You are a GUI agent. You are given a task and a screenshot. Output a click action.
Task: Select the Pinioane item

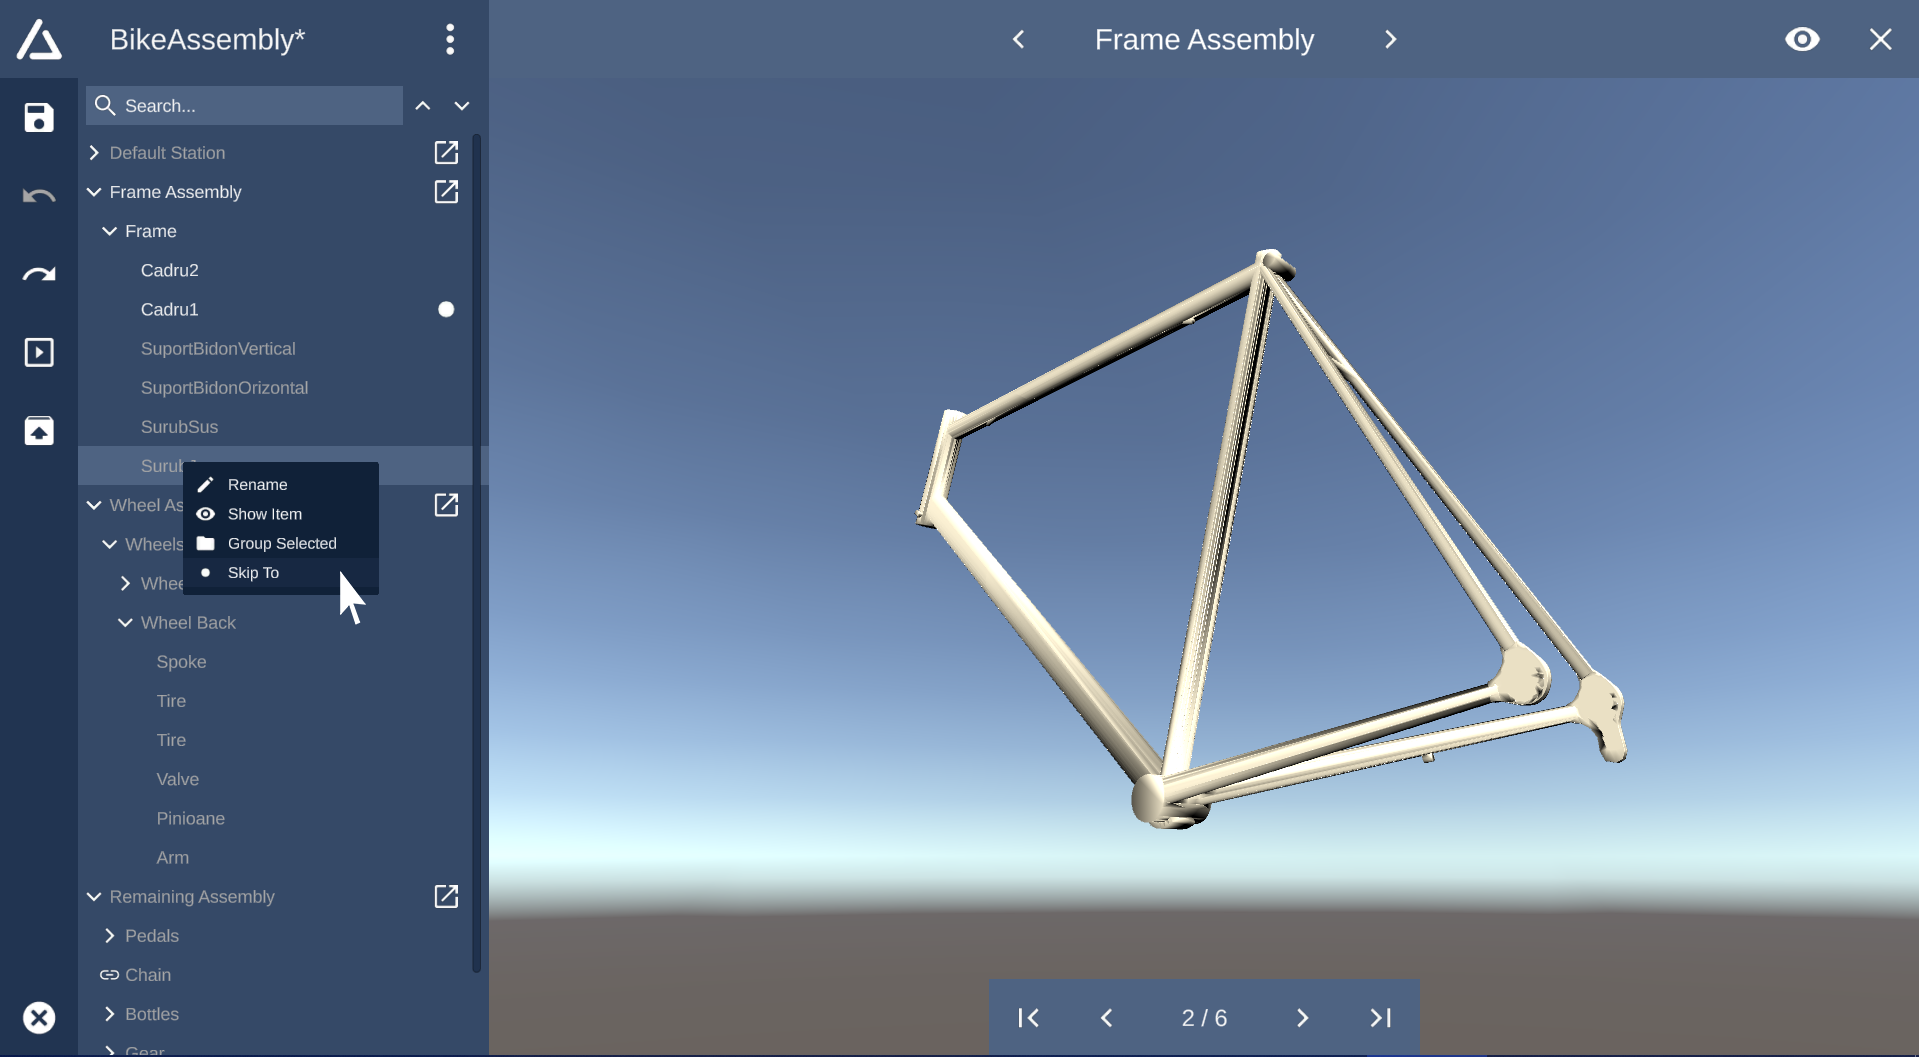click(x=190, y=819)
